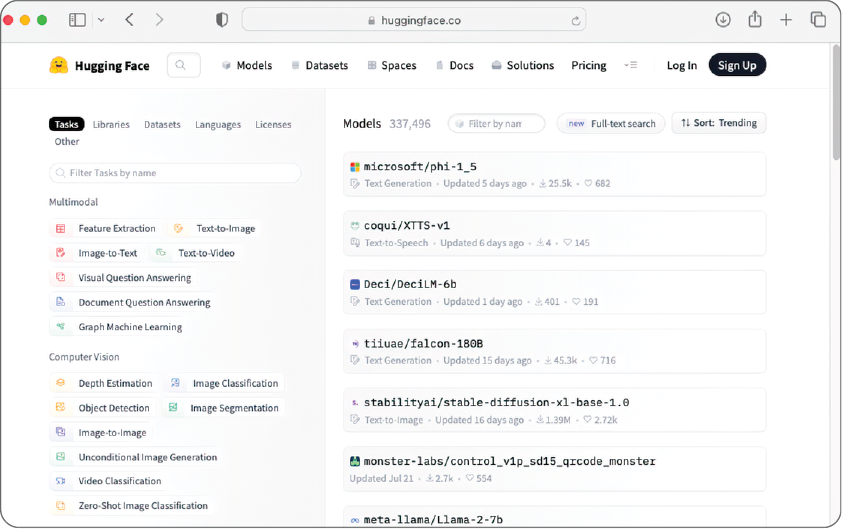Image resolution: width=850 pixels, height=532 pixels.
Task: Click the huggingface.co address bar
Action: [414, 20]
